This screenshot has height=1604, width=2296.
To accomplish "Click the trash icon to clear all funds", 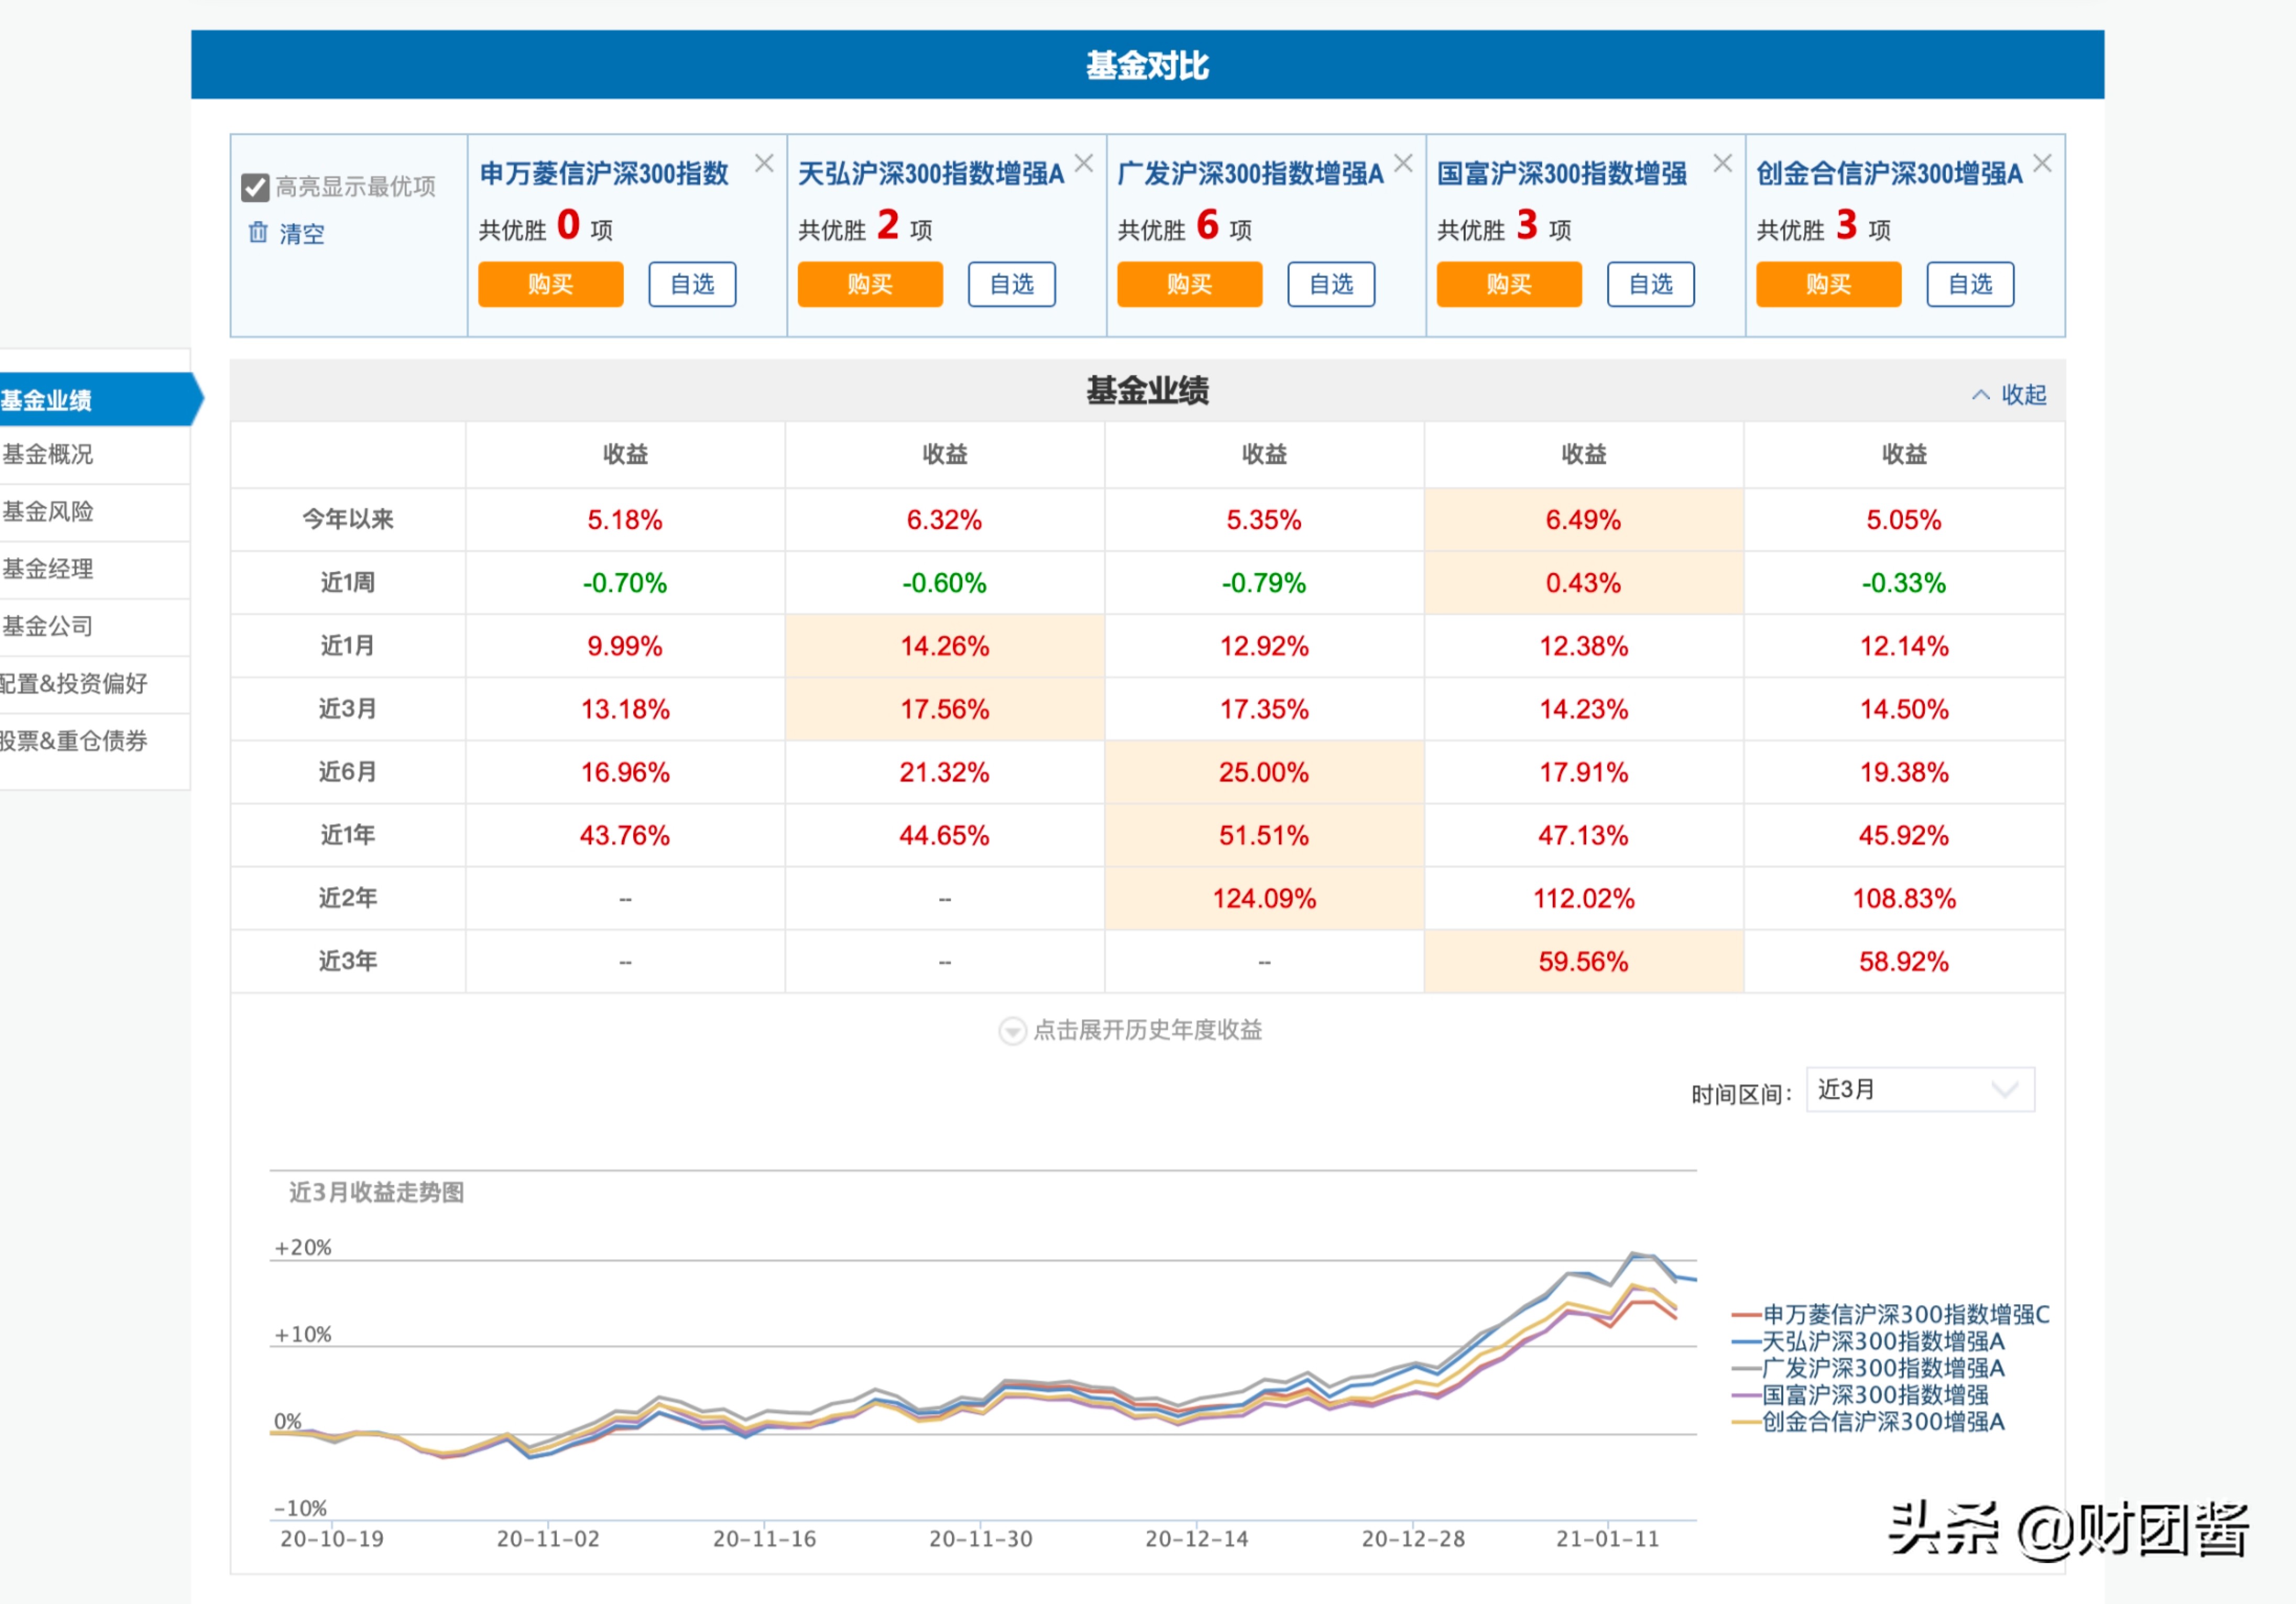I will pyautogui.click(x=258, y=233).
